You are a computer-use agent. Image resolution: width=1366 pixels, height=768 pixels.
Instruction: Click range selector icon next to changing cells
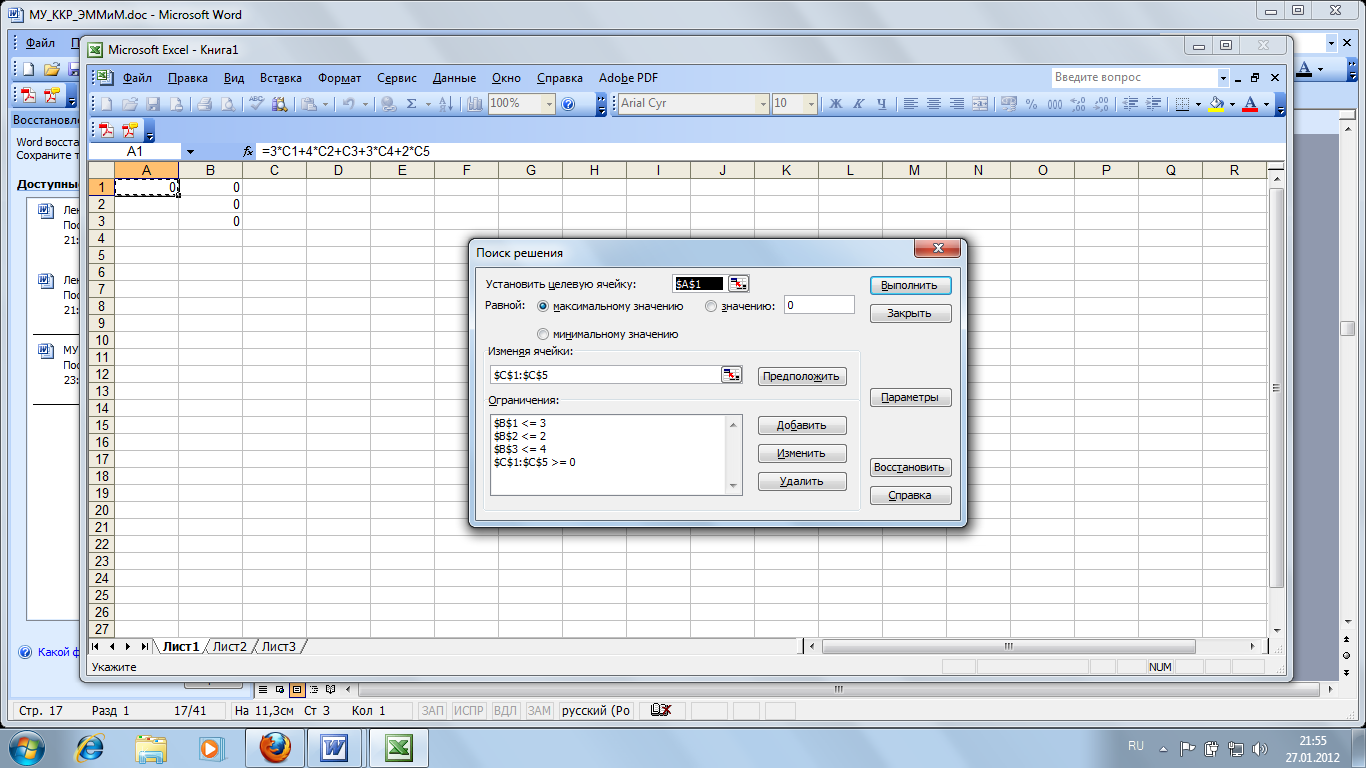(732, 375)
